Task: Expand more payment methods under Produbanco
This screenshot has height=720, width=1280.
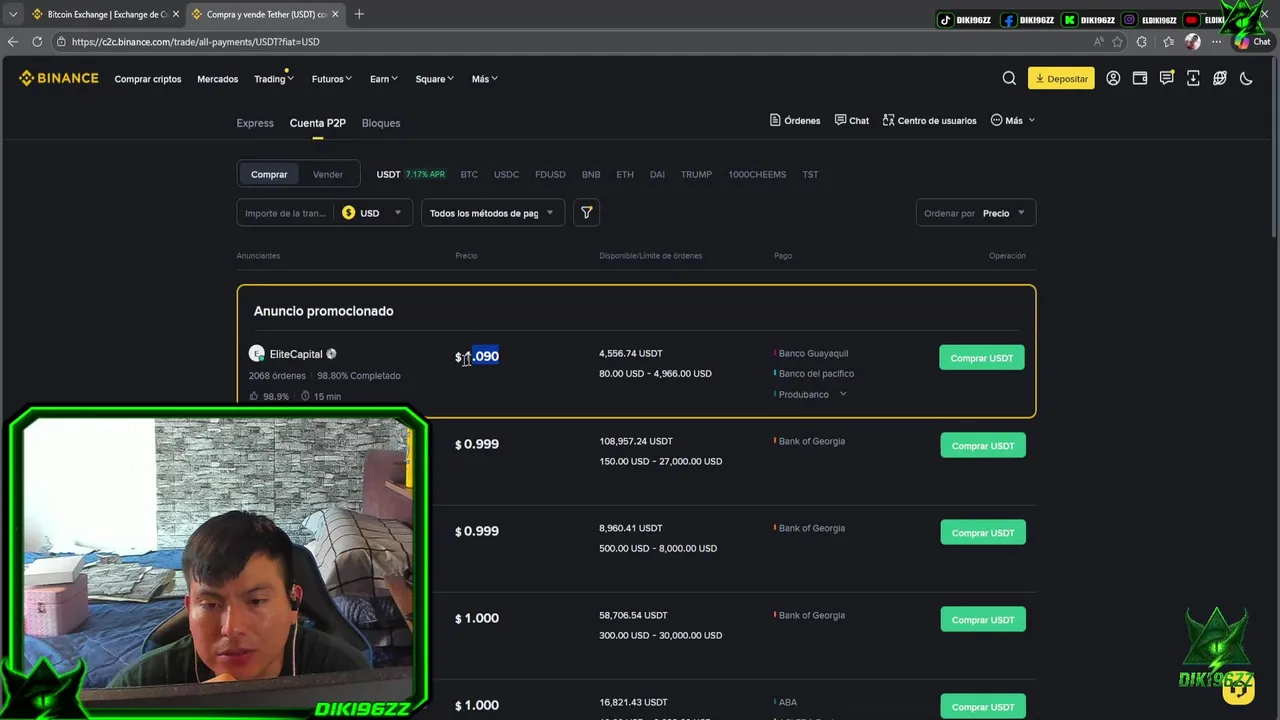Action: point(843,394)
